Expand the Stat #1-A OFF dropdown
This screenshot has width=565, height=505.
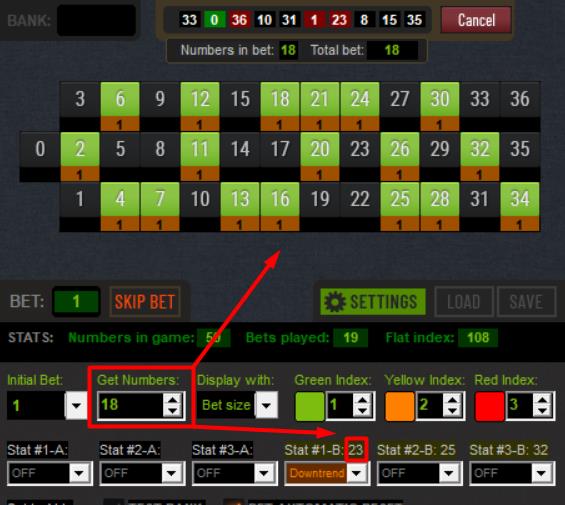coord(79,473)
